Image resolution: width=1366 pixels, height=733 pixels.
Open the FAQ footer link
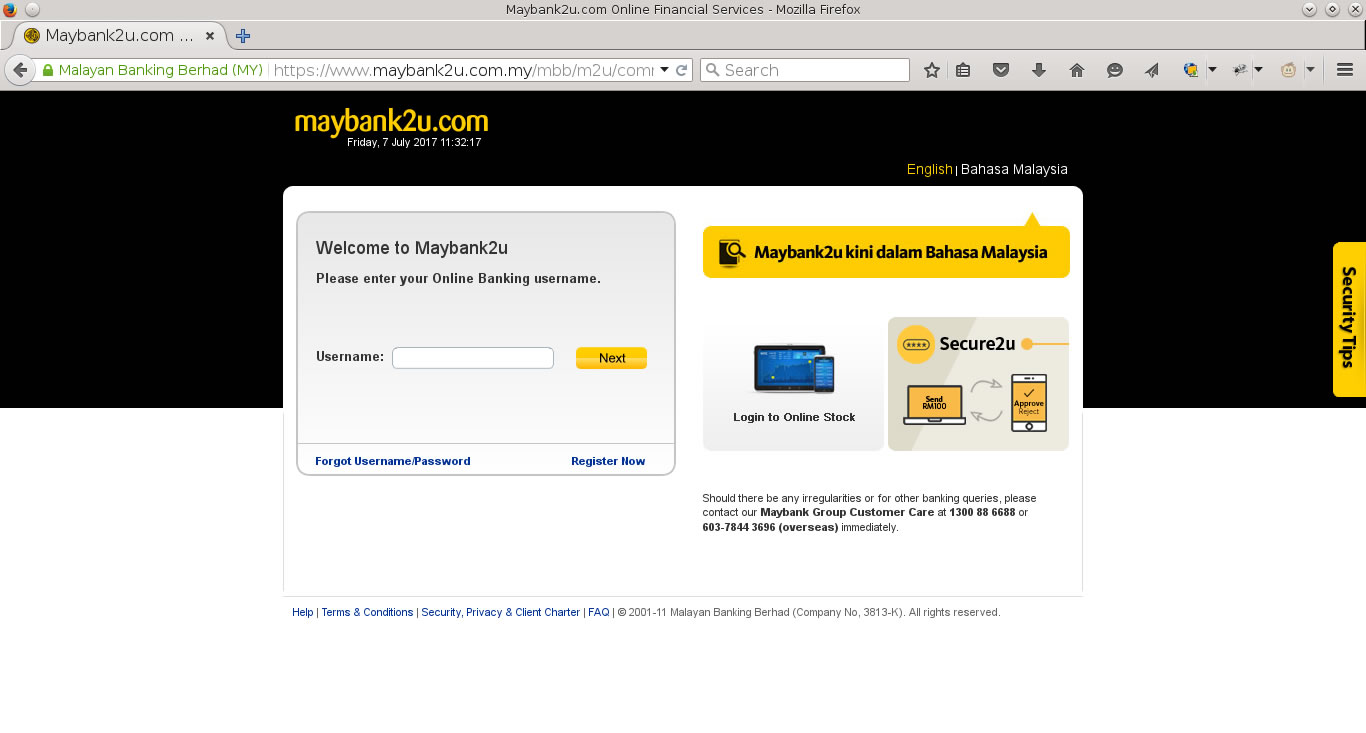coord(599,612)
